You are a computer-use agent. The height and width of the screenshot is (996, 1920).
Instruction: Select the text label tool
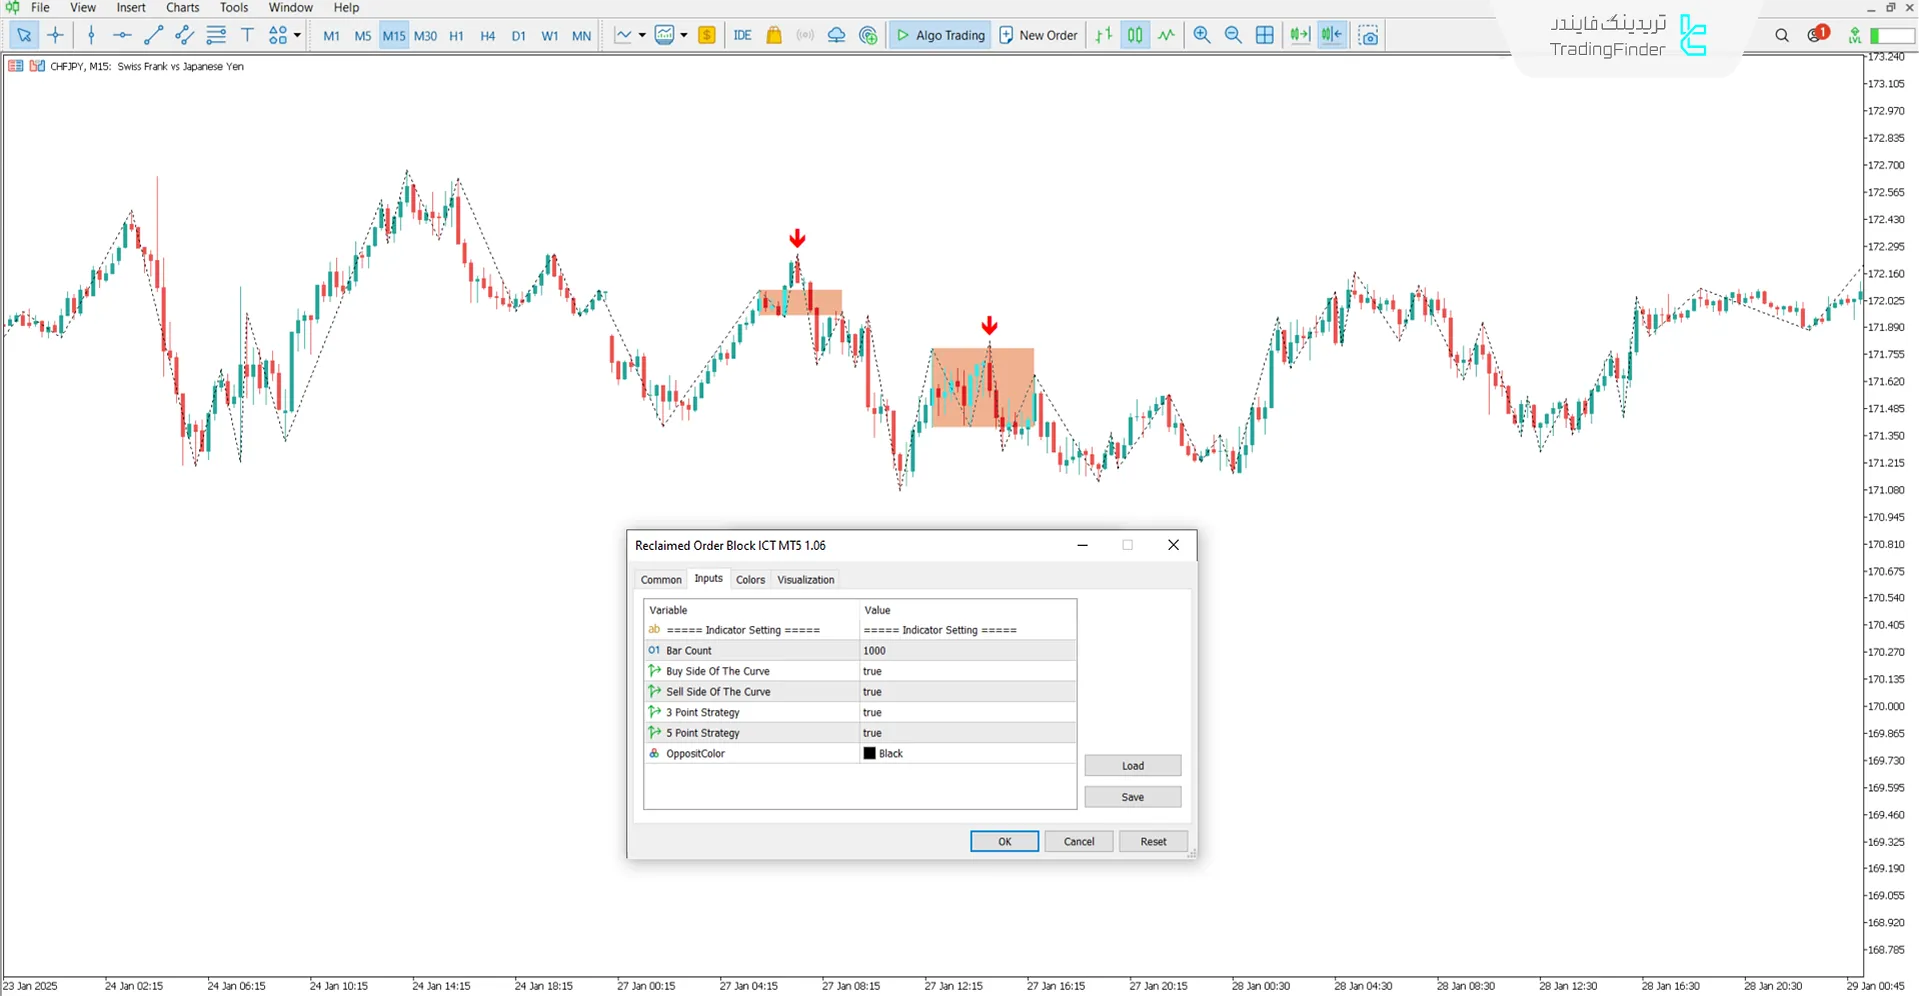(247, 35)
